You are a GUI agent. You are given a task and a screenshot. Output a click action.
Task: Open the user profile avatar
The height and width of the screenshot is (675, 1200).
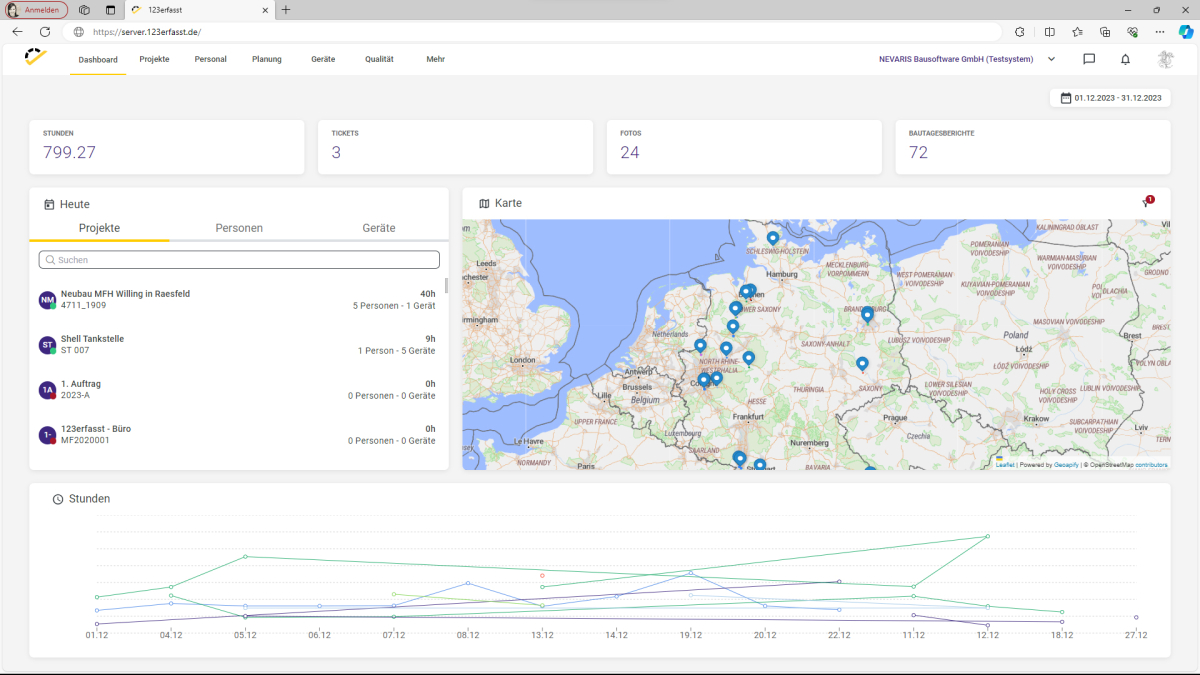pyautogui.click(x=1165, y=59)
